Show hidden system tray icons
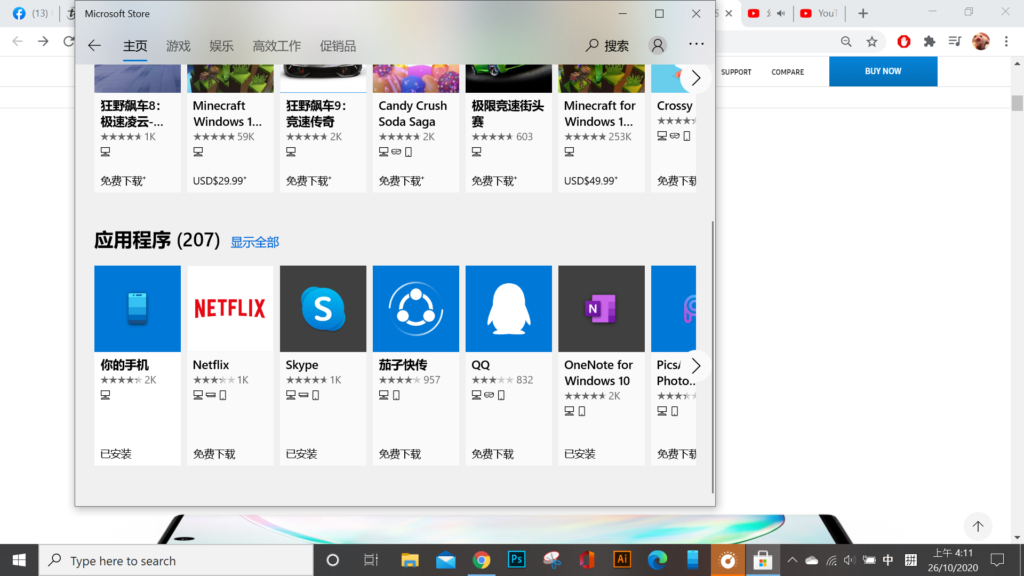The width and height of the screenshot is (1024, 576). [x=792, y=560]
